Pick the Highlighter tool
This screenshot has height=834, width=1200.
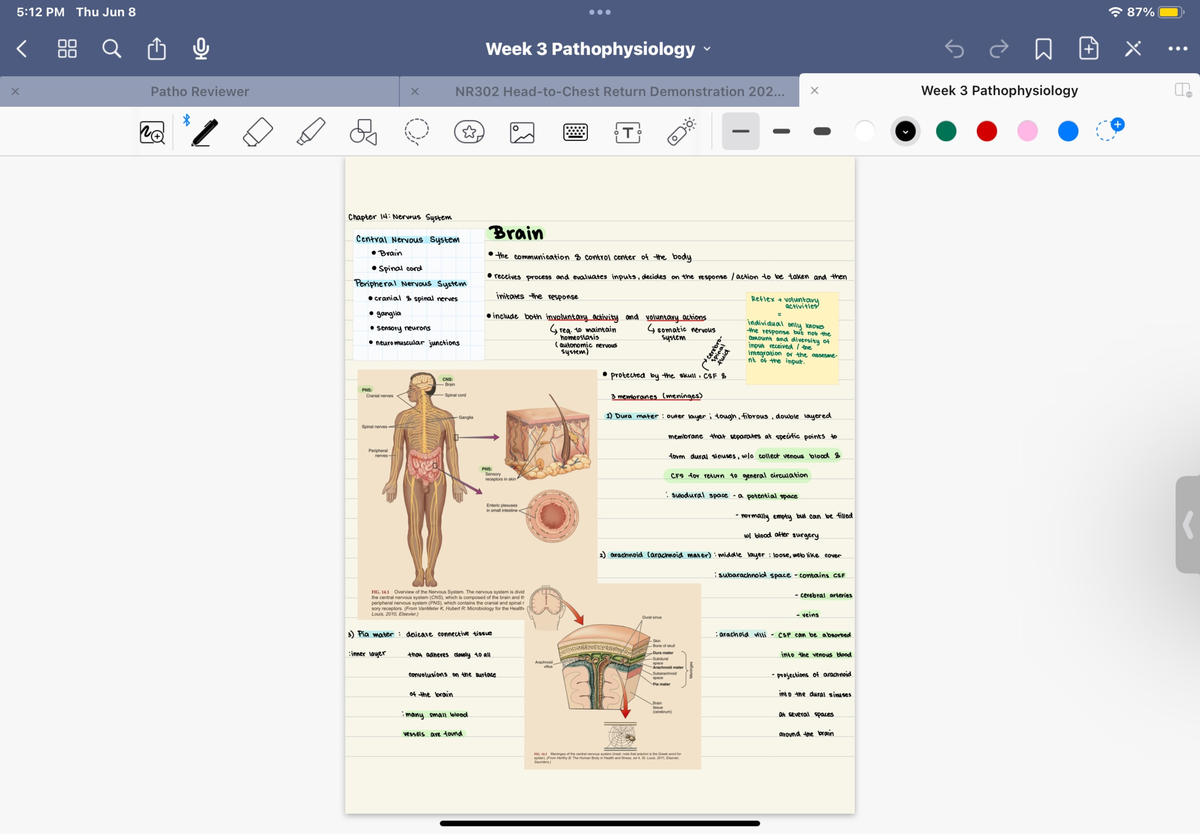[310, 132]
